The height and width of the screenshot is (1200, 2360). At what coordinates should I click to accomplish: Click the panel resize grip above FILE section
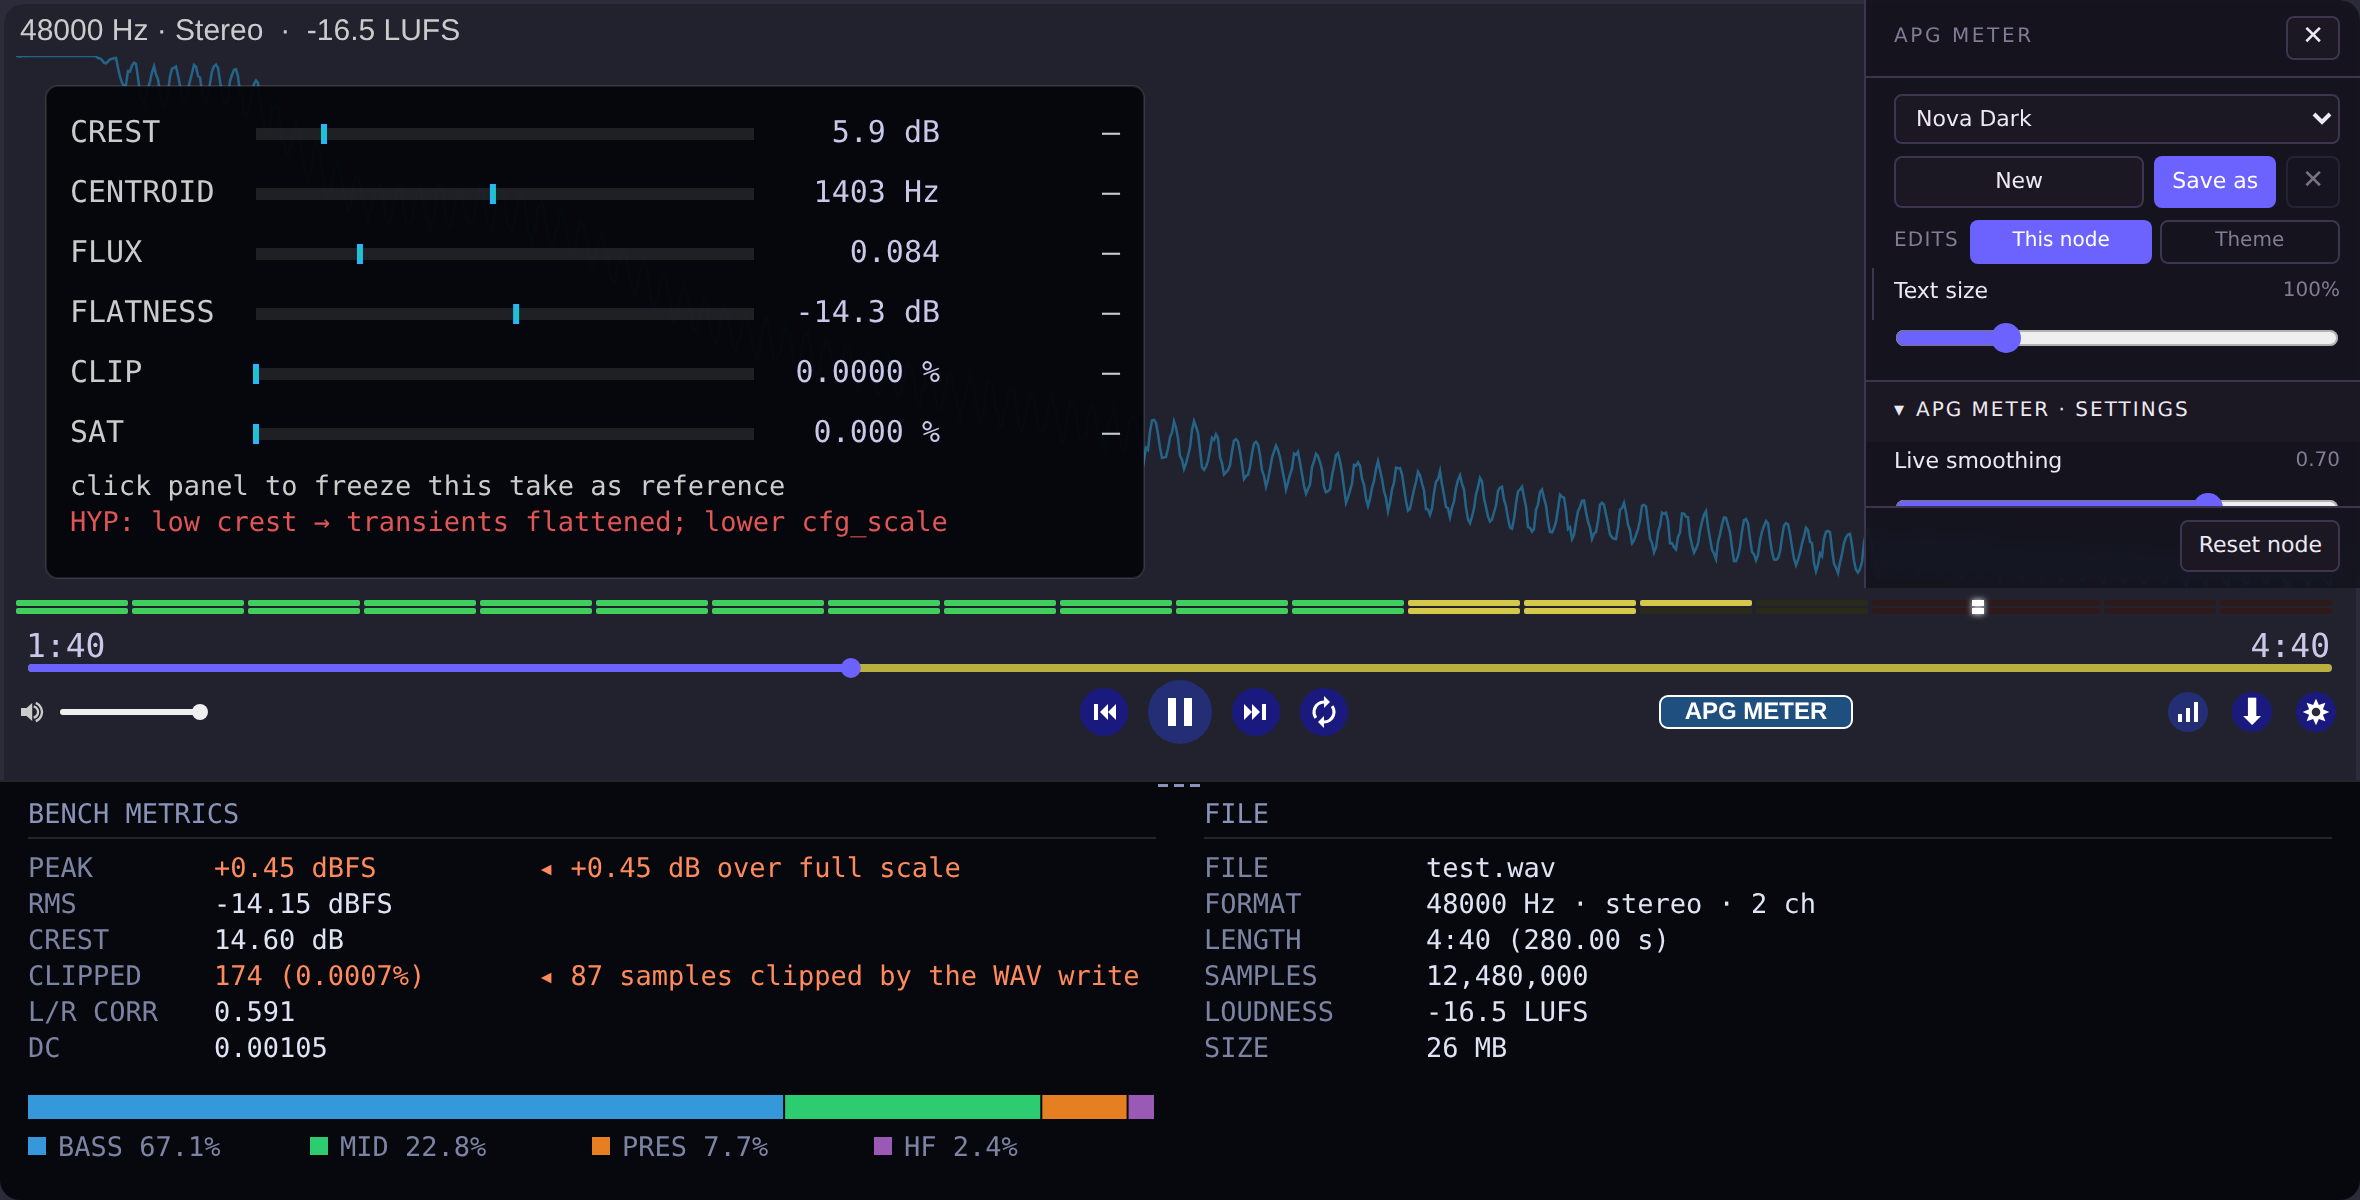pos(1179,786)
